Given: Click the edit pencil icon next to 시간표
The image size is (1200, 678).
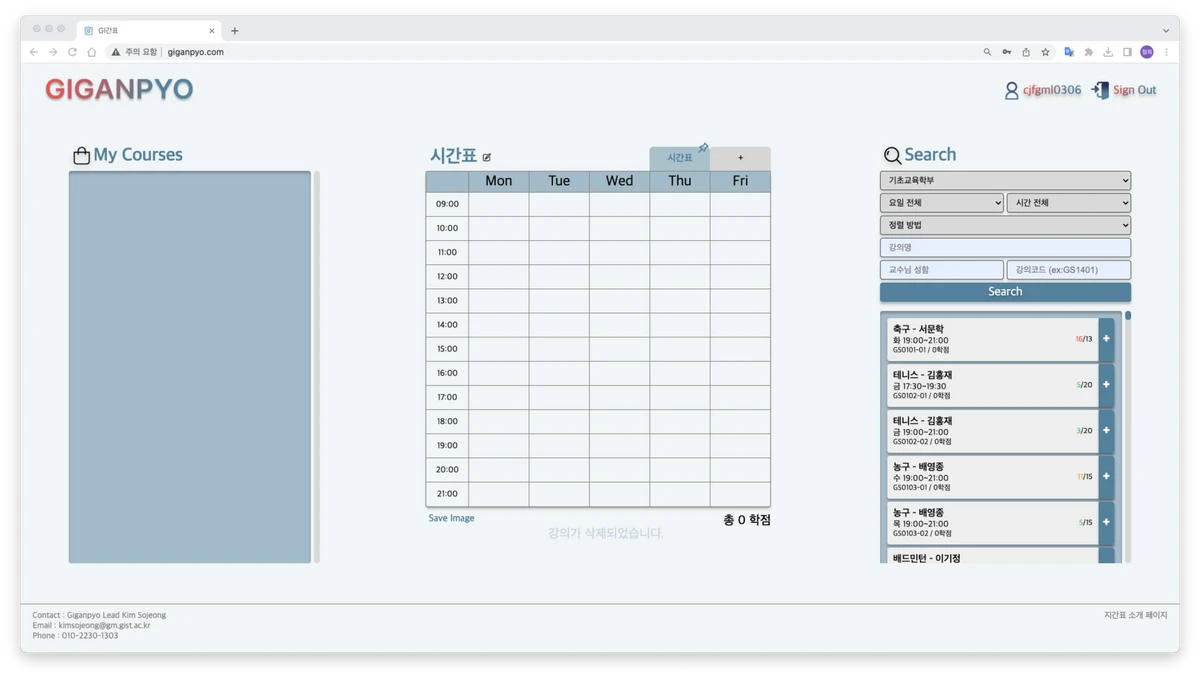Looking at the screenshot, I should [x=487, y=157].
